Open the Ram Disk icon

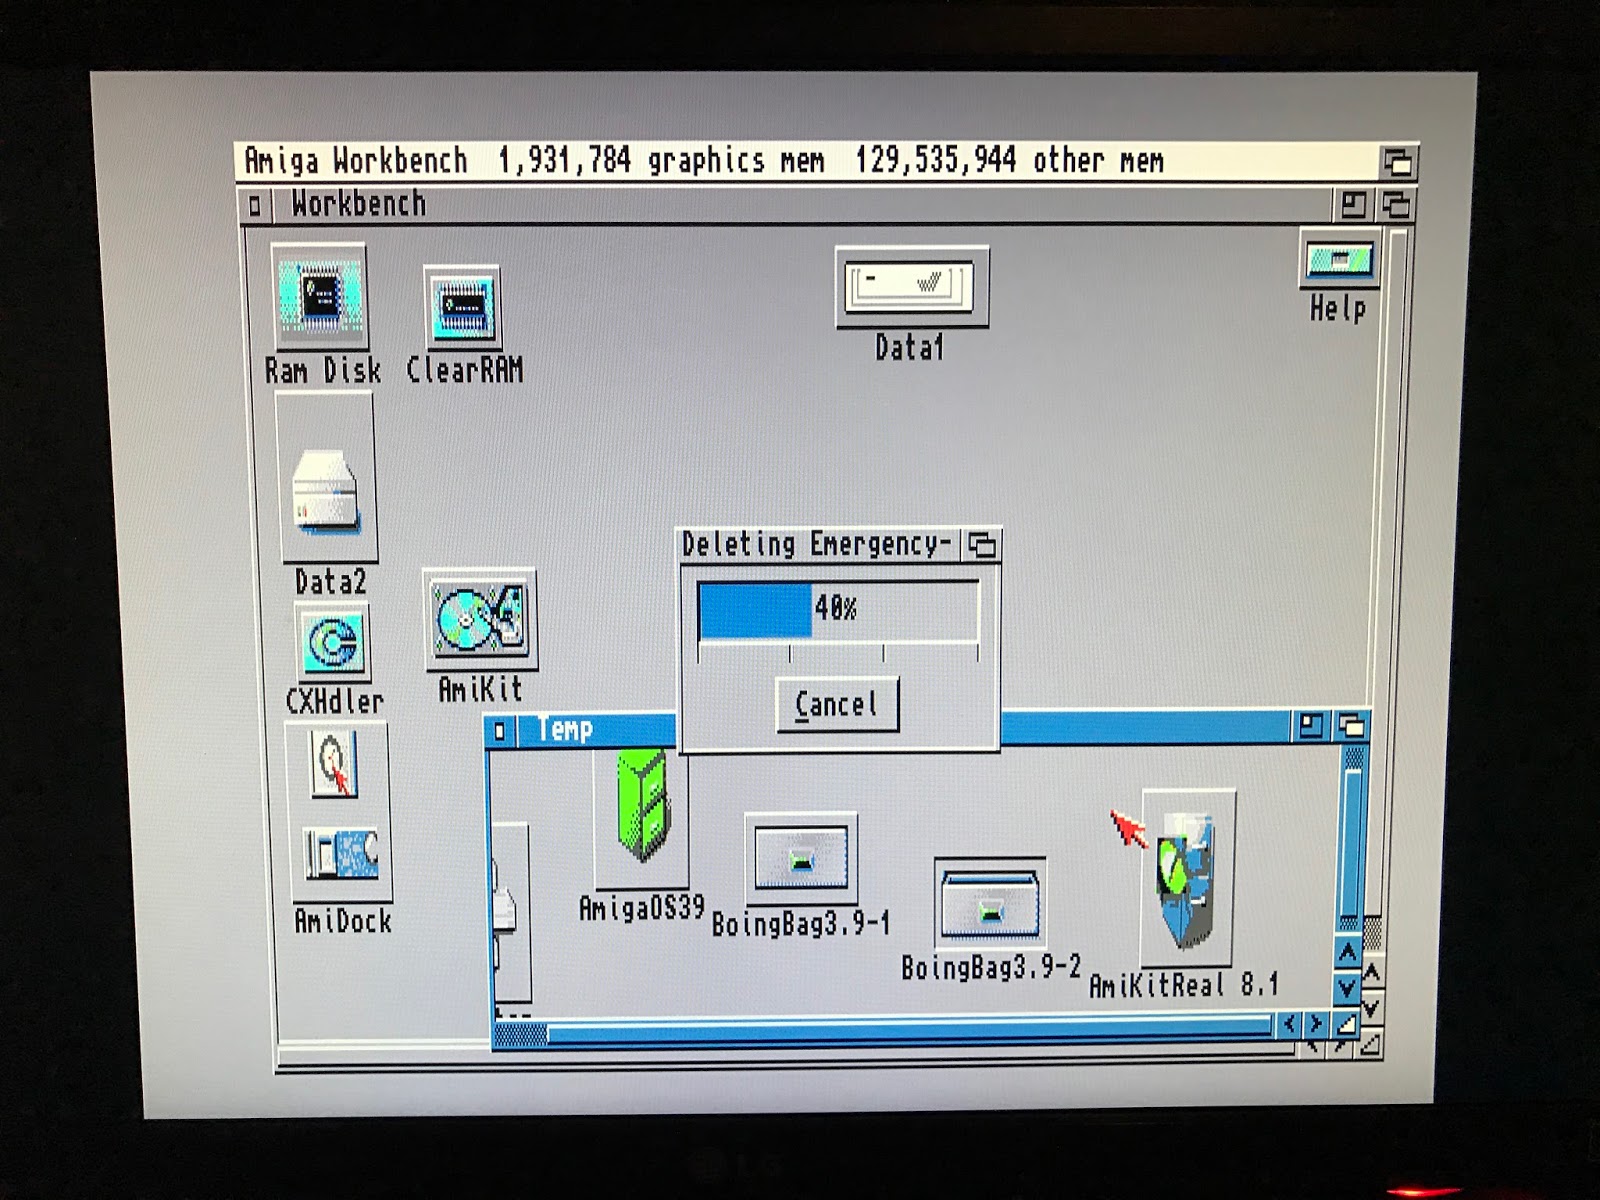pyautogui.click(x=319, y=298)
